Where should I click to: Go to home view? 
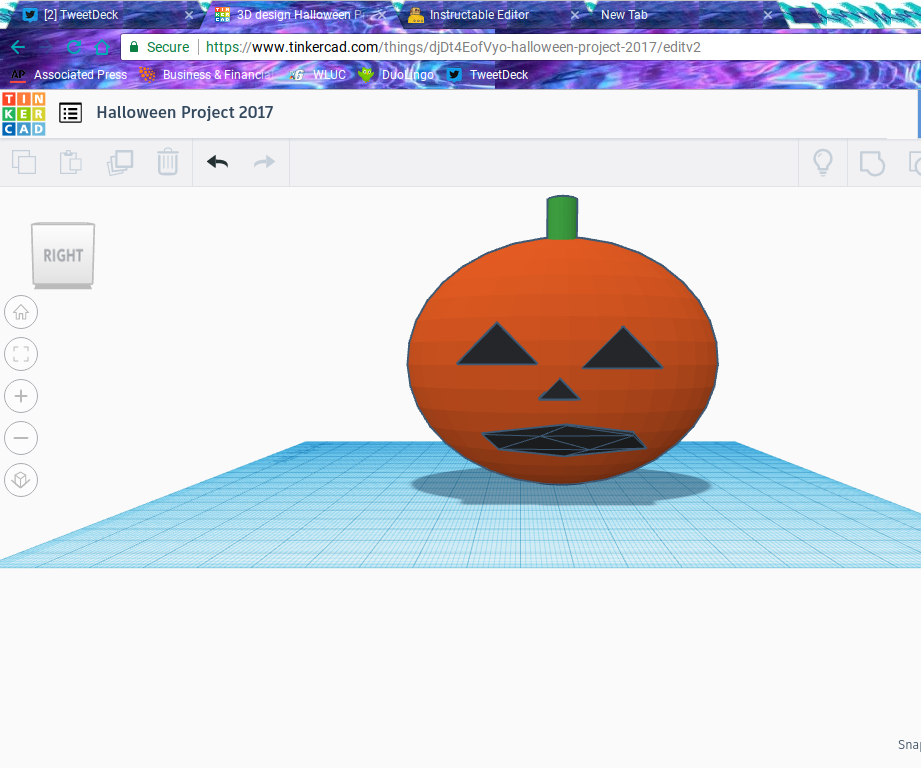[x=21, y=312]
